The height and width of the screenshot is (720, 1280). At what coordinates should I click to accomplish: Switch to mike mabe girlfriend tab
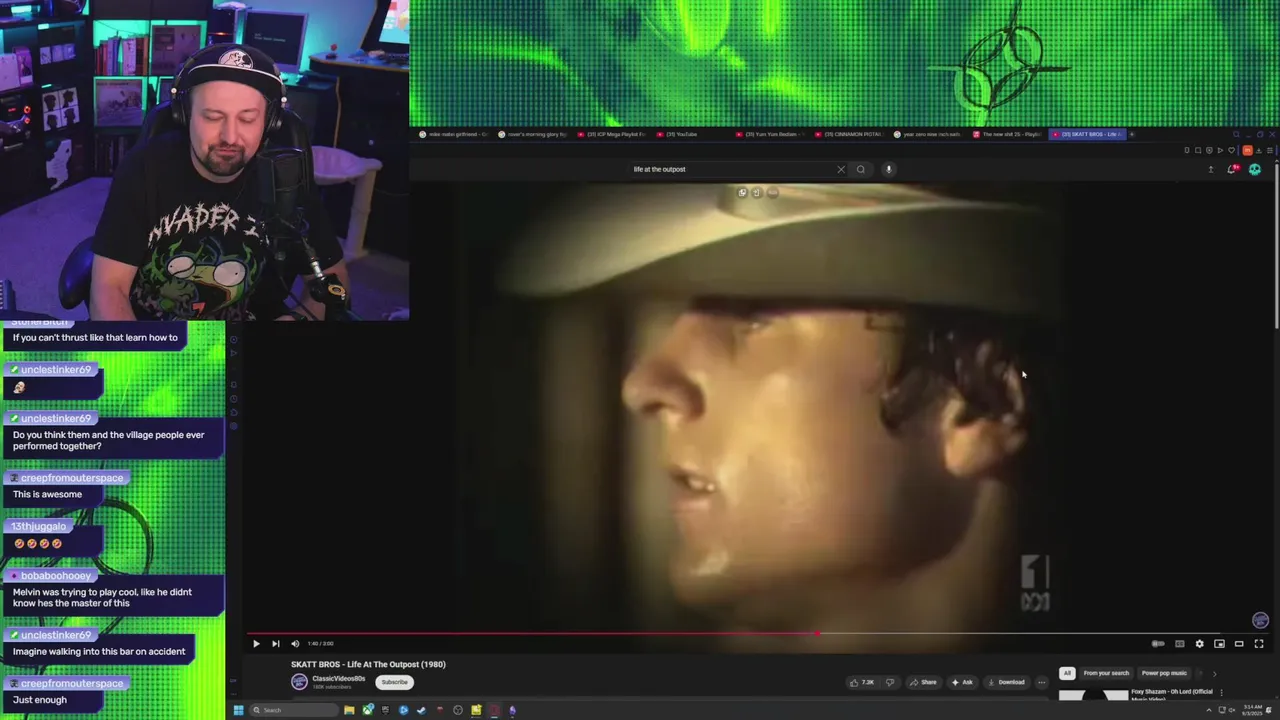pyautogui.click(x=453, y=134)
